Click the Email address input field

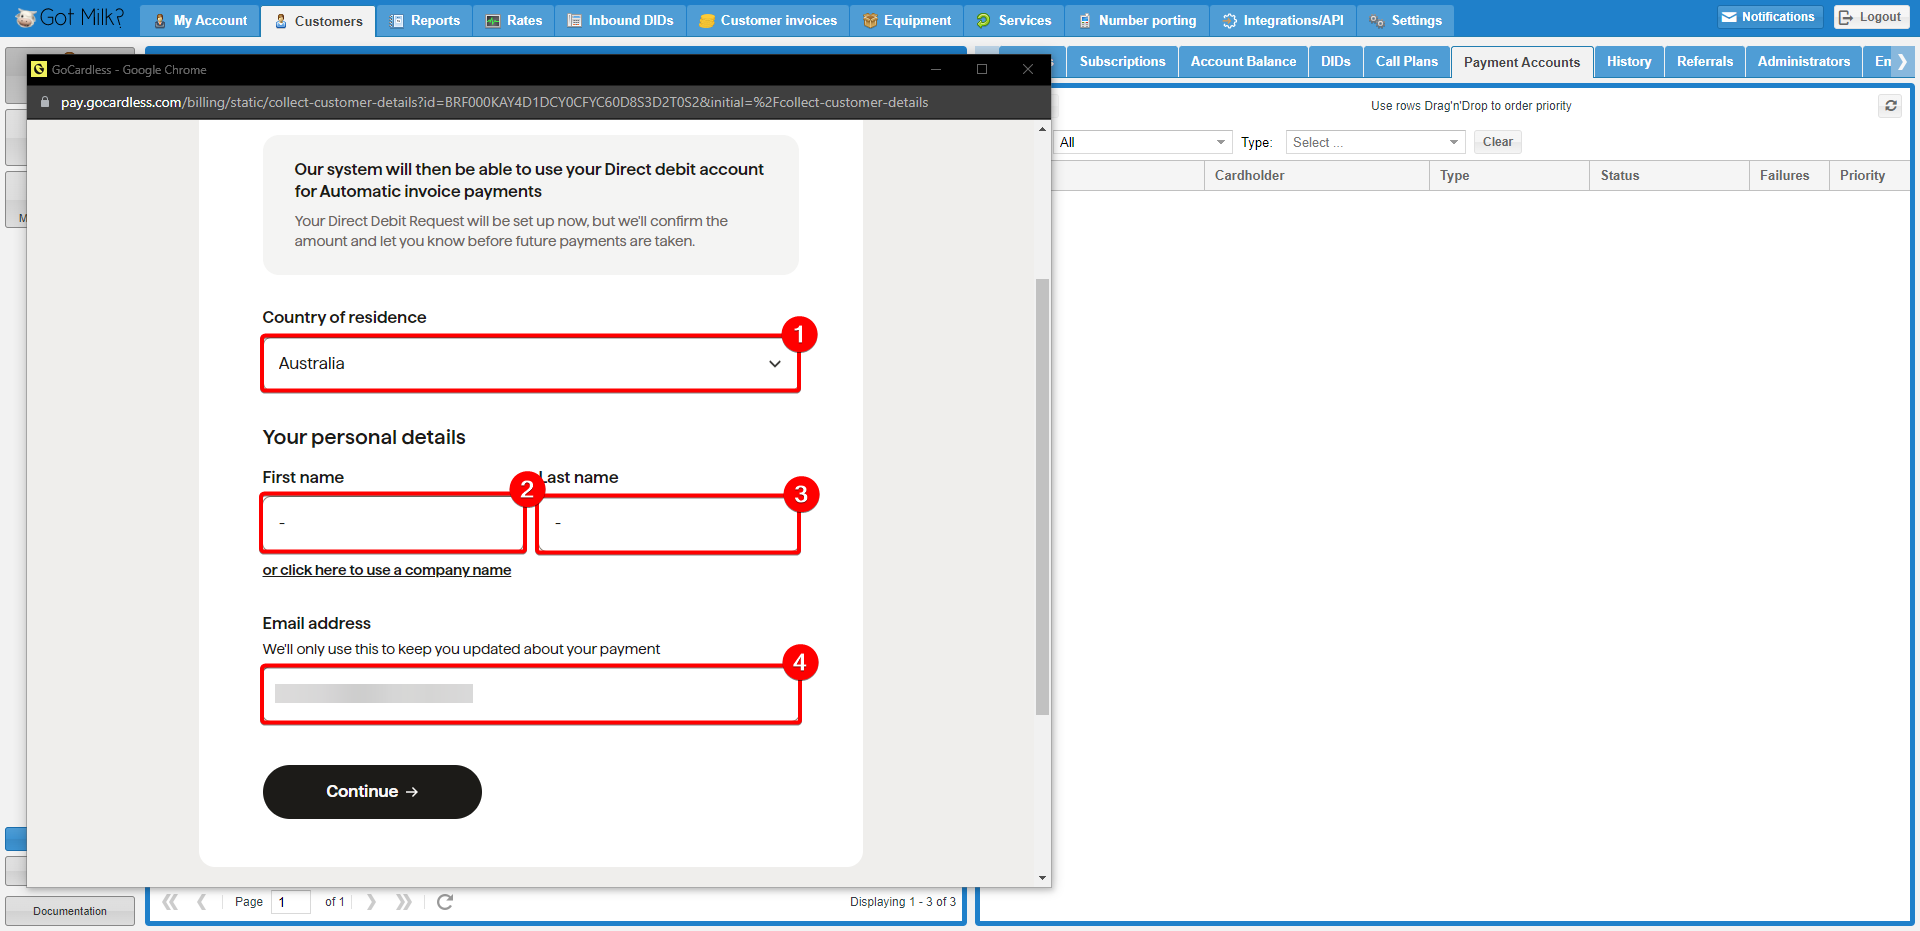pyautogui.click(x=530, y=694)
